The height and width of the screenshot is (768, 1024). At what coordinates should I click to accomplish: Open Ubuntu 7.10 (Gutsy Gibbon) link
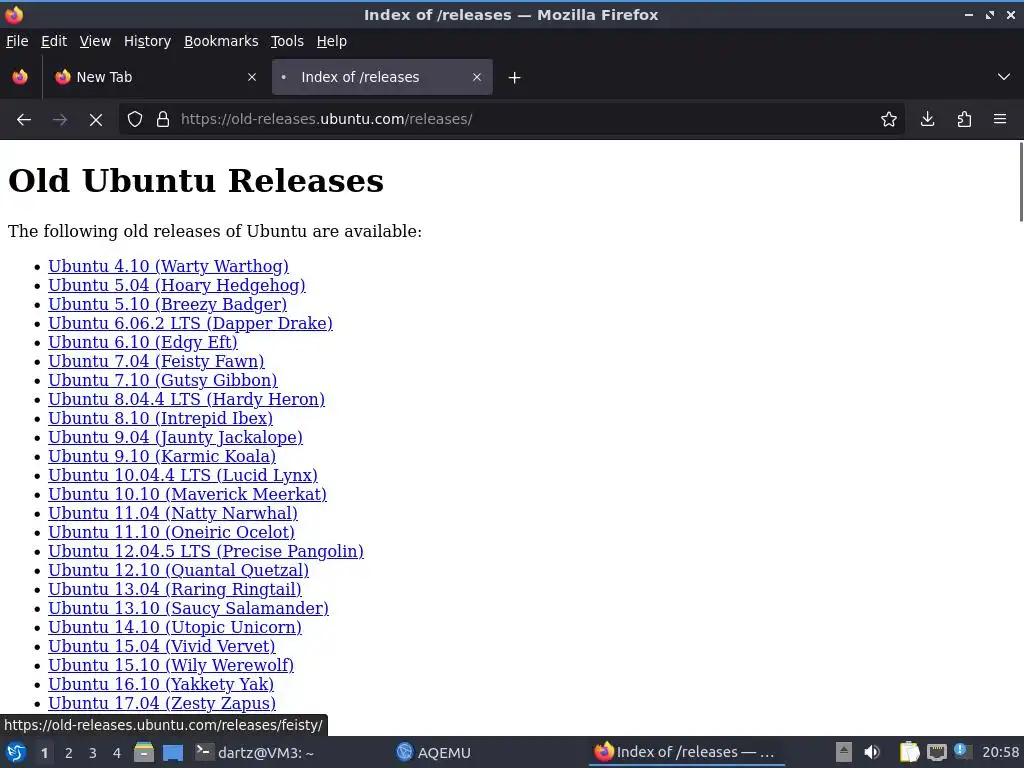pos(163,380)
